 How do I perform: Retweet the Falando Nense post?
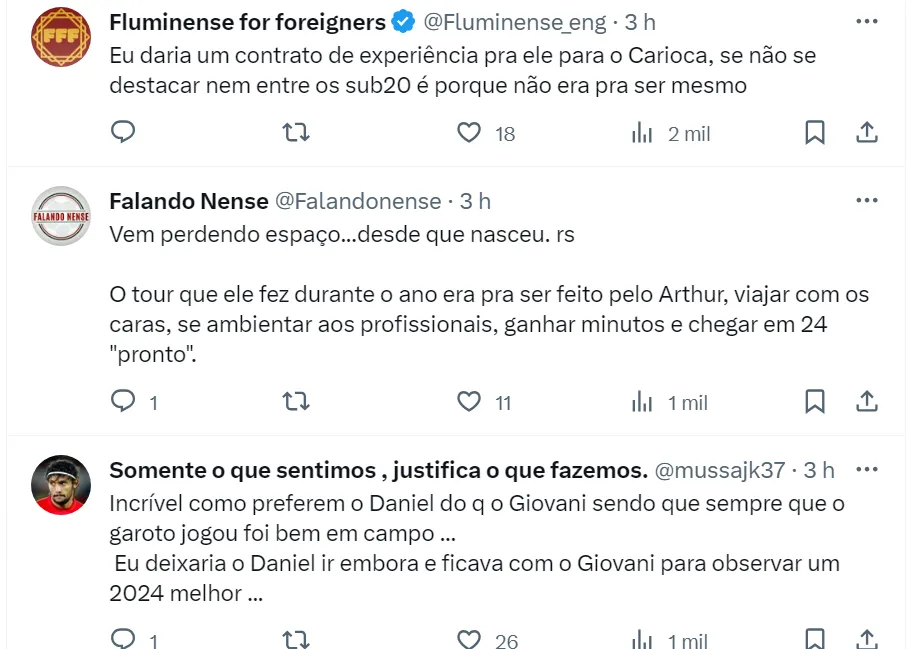coord(296,401)
